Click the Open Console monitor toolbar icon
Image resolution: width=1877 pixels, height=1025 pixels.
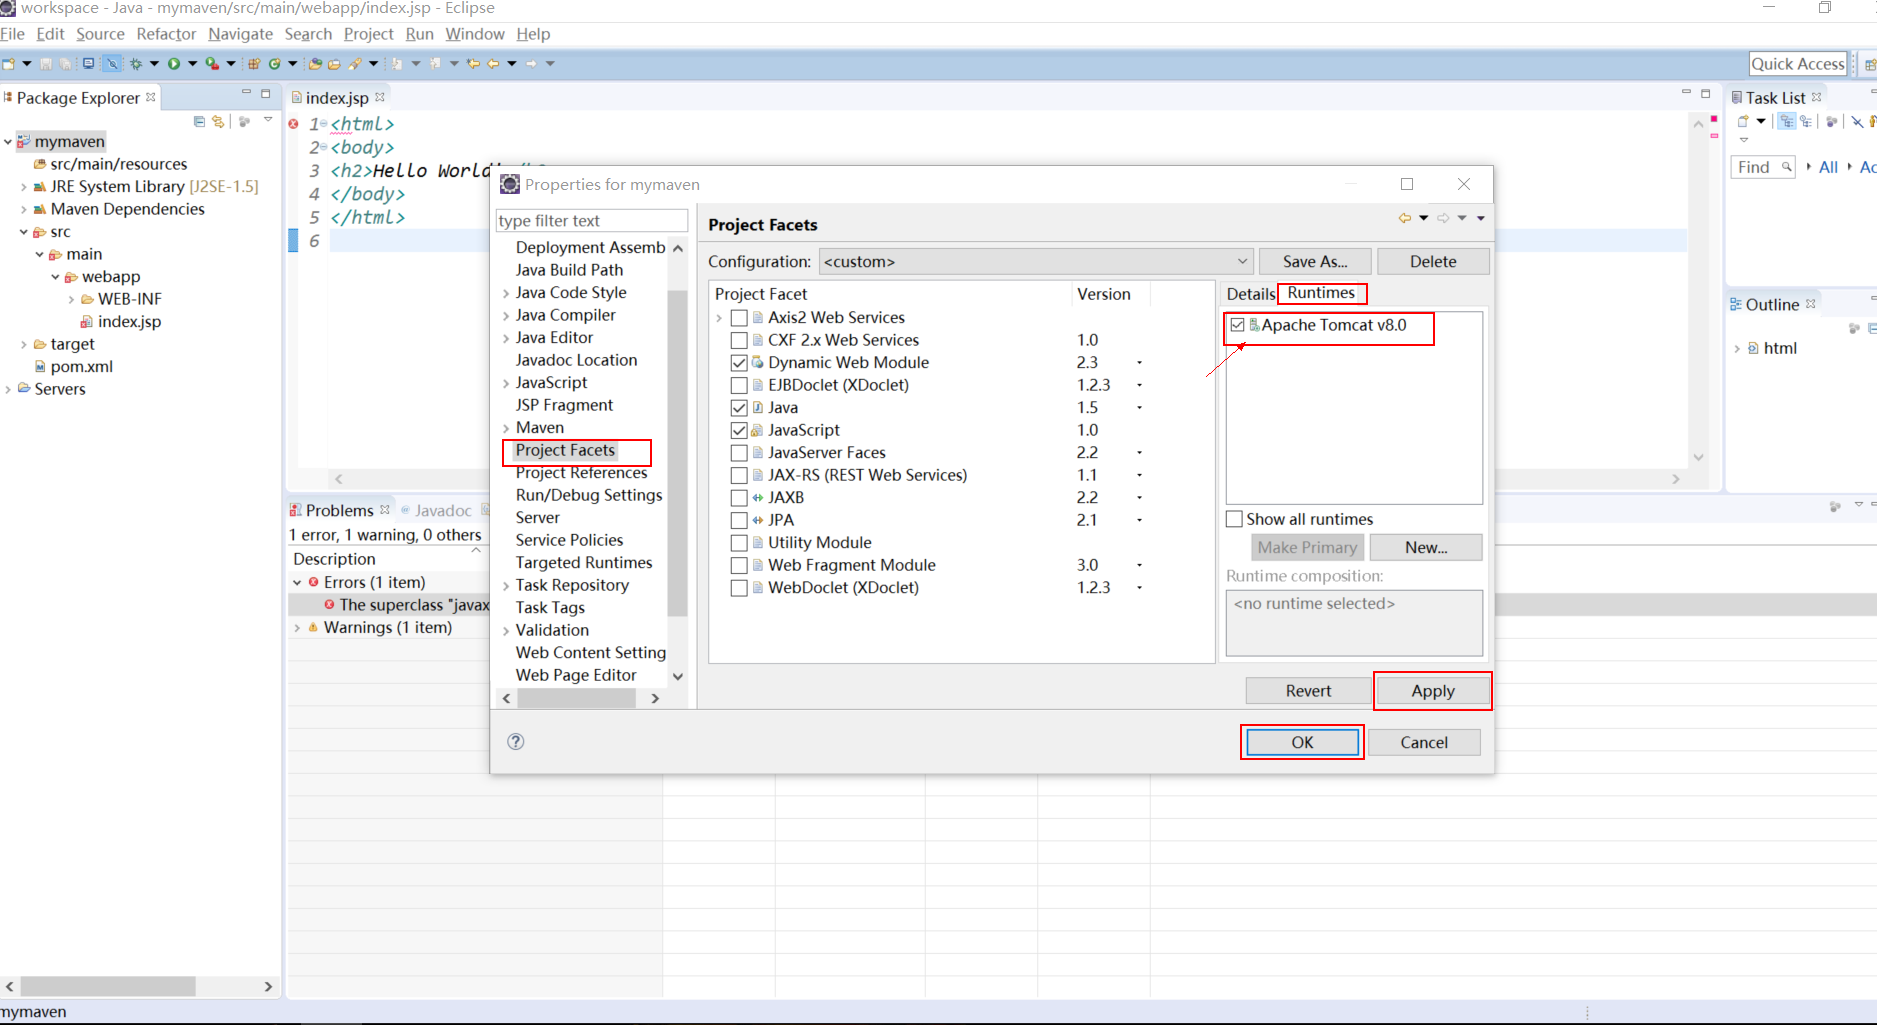tap(88, 64)
